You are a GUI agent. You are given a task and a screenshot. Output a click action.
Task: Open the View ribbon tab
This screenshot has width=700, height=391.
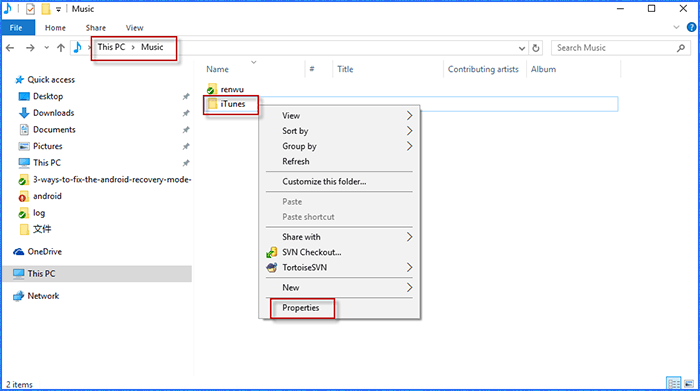tap(134, 28)
